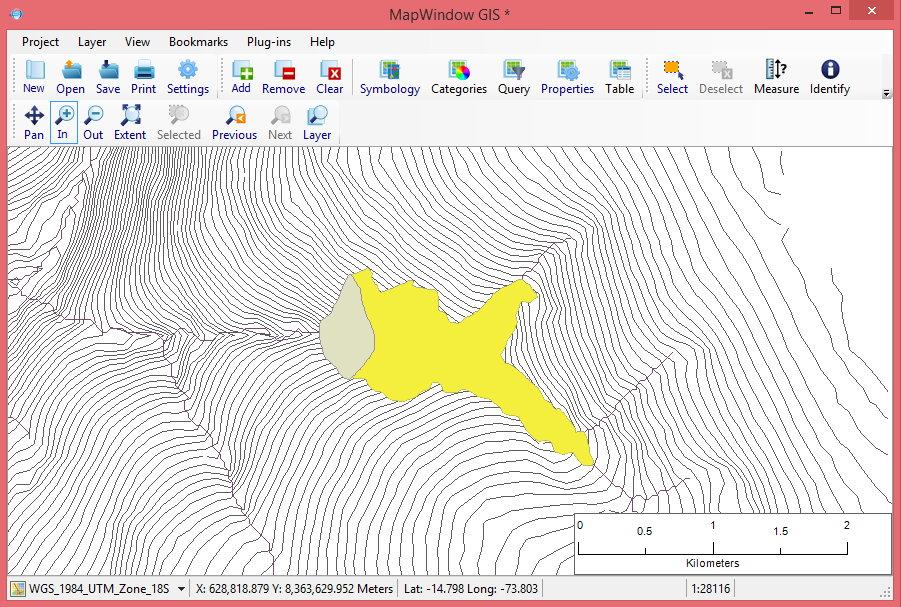Go to Previous zoom extent
The image size is (901, 607).
[x=234, y=122]
